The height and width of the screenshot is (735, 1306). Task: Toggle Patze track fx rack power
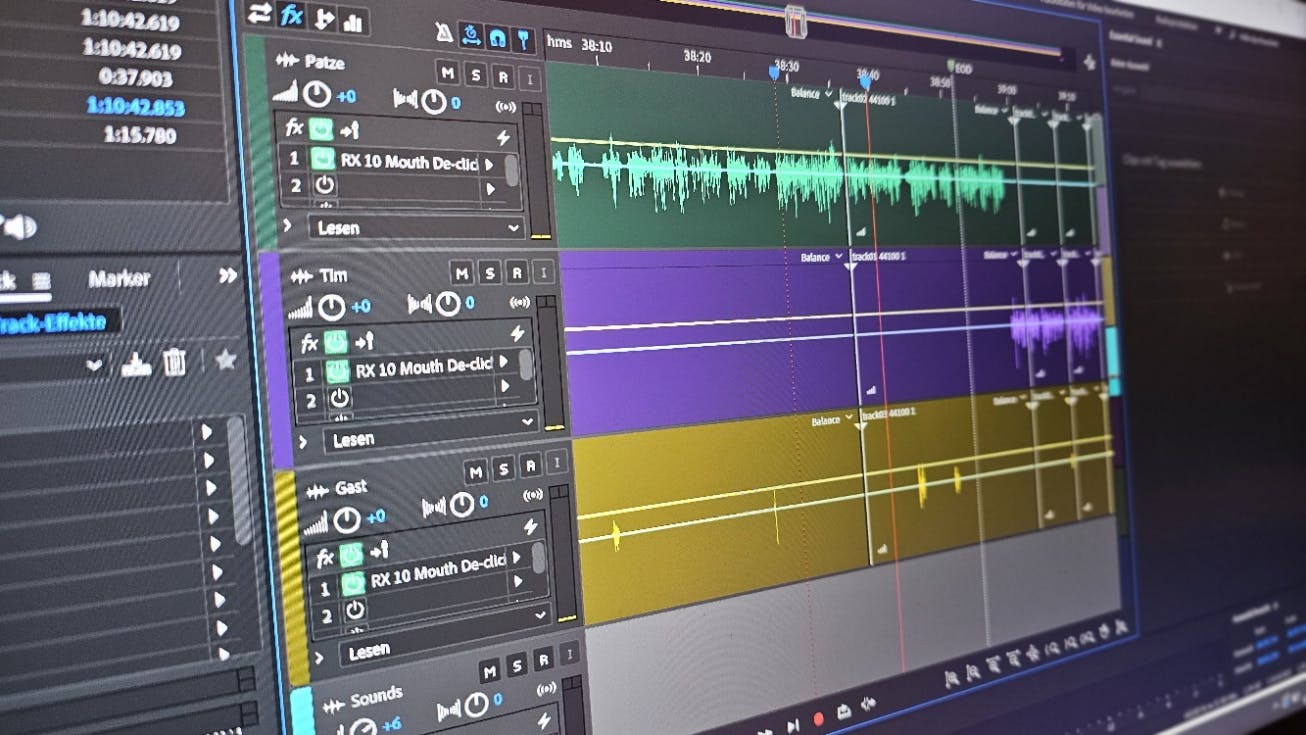click(320, 129)
